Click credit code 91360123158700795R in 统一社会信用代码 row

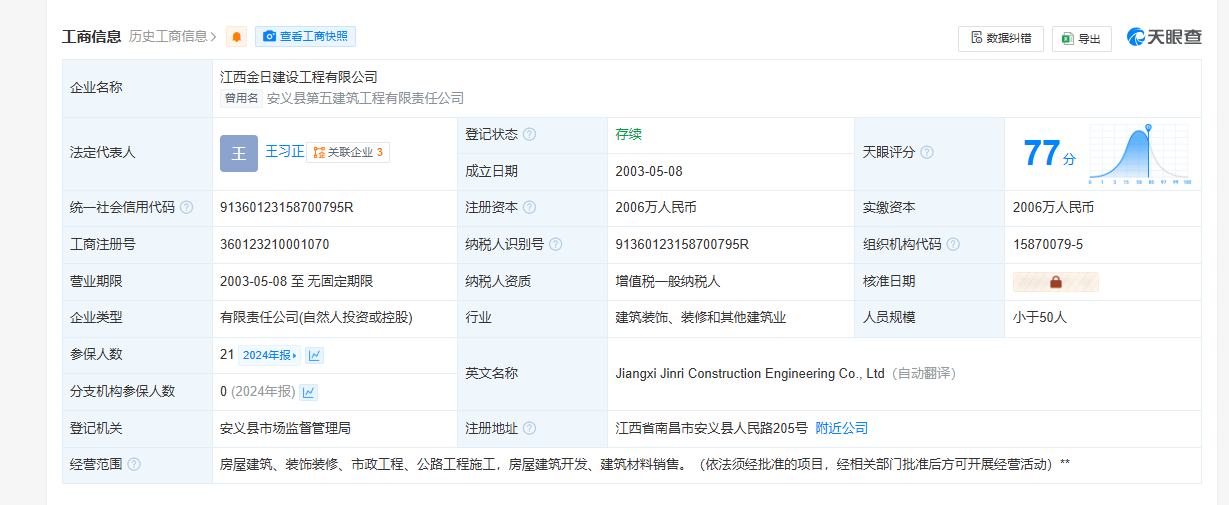point(287,208)
